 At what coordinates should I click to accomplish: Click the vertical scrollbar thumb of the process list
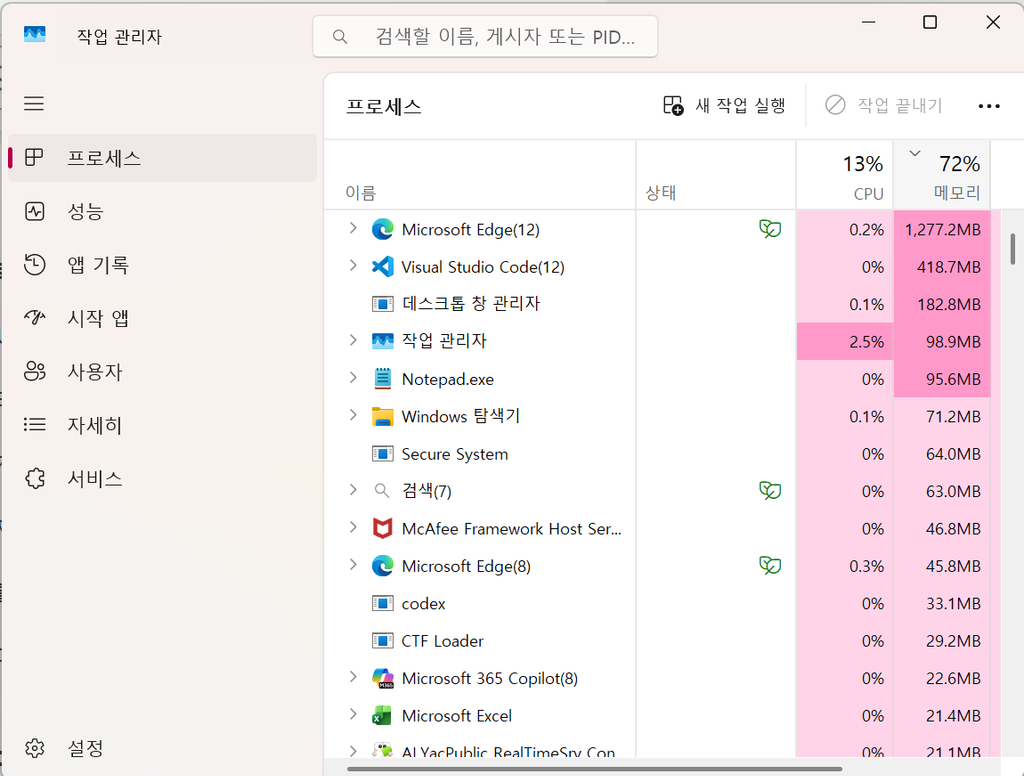point(1013,249)
